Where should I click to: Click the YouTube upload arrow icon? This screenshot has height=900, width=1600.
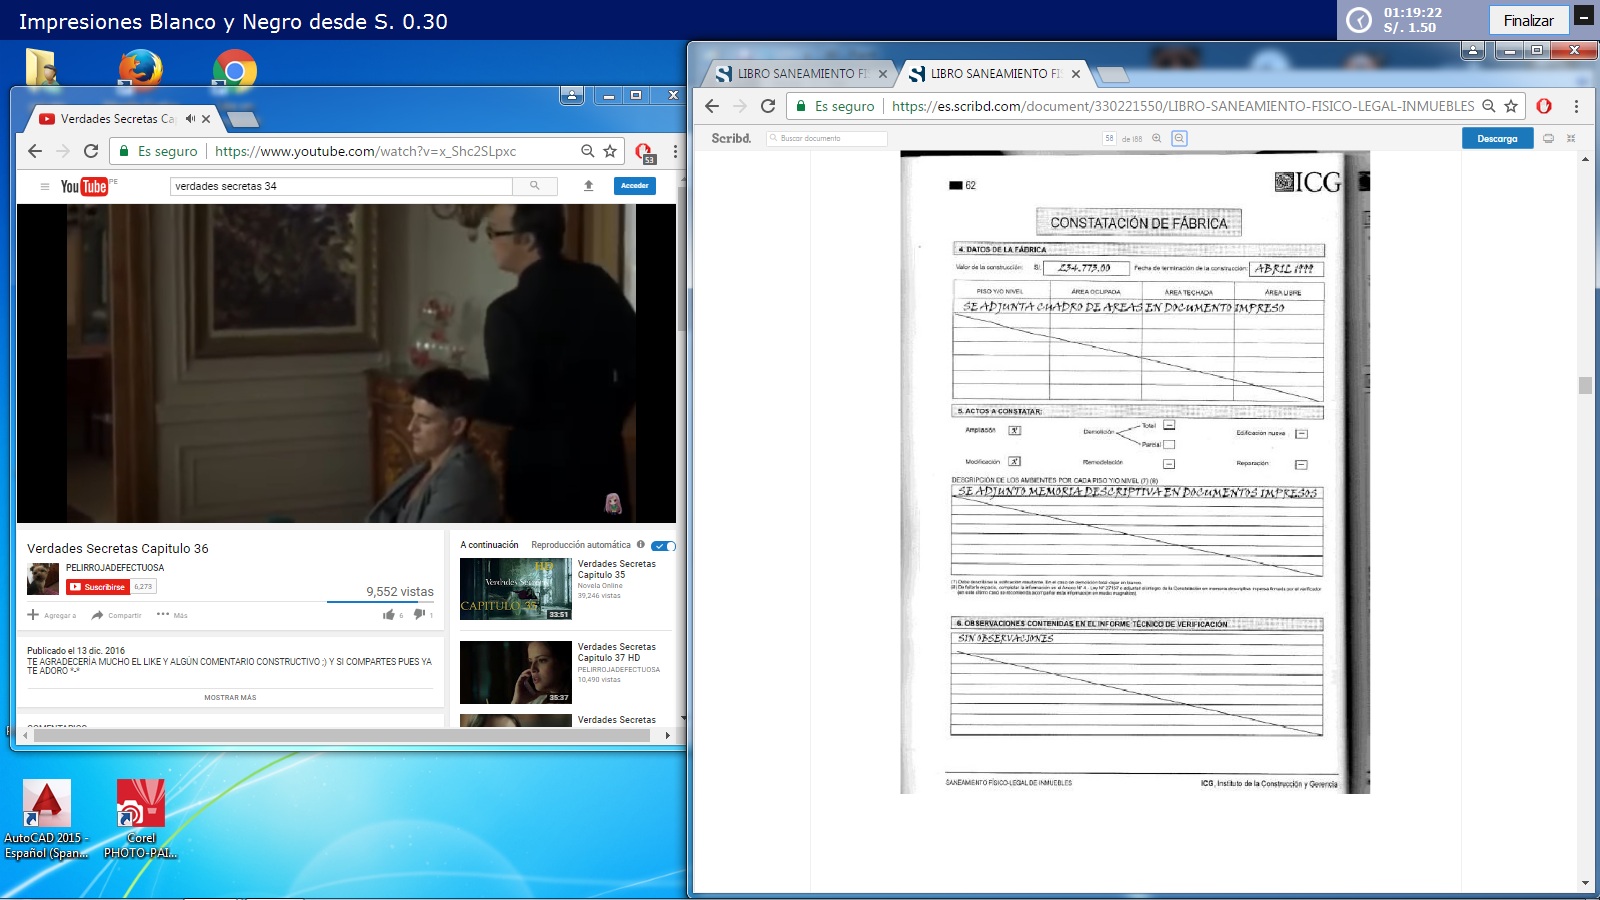(x=589, y=186)
